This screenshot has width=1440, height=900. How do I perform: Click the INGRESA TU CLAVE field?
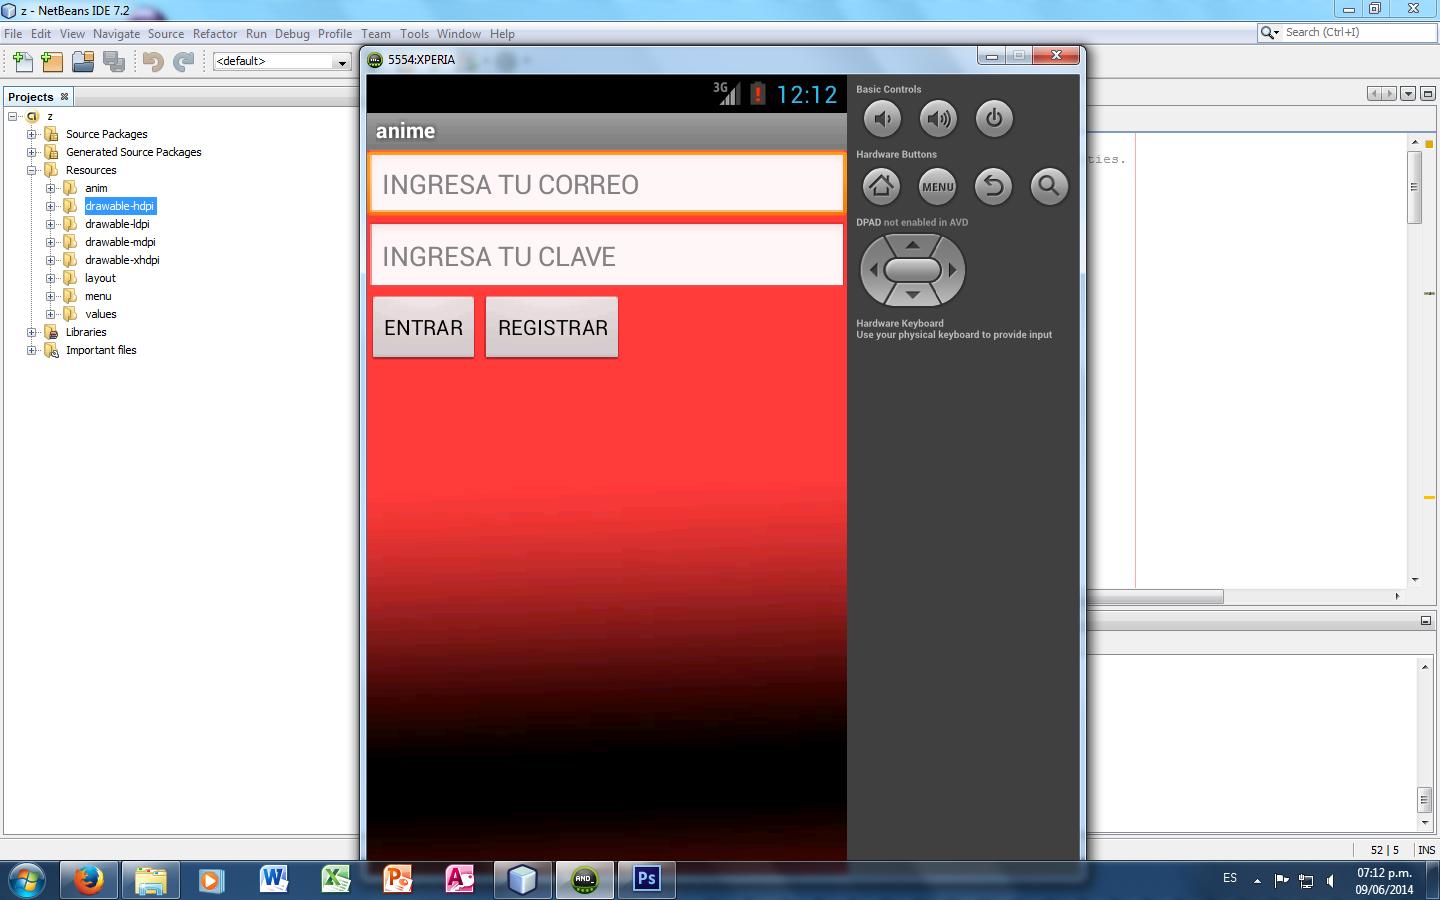click(606, 256)
